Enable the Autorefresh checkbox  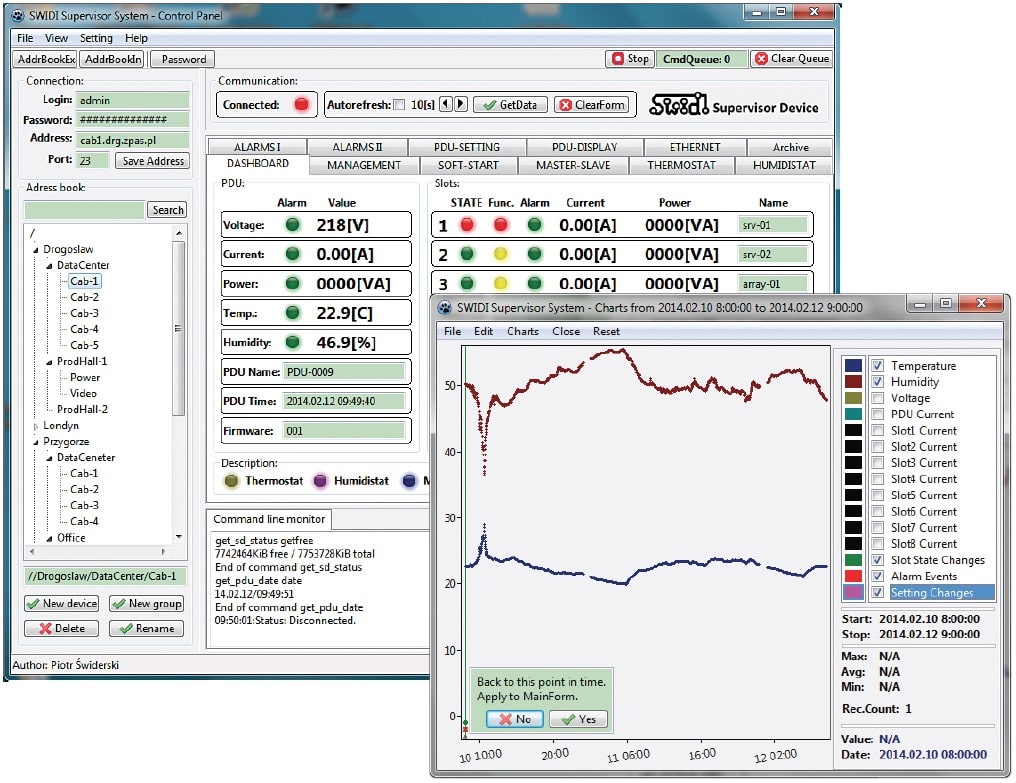[400, 105]
